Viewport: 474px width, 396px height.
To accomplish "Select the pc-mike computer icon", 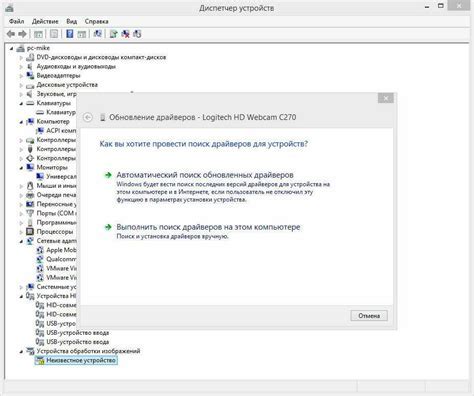I will 20,48.
